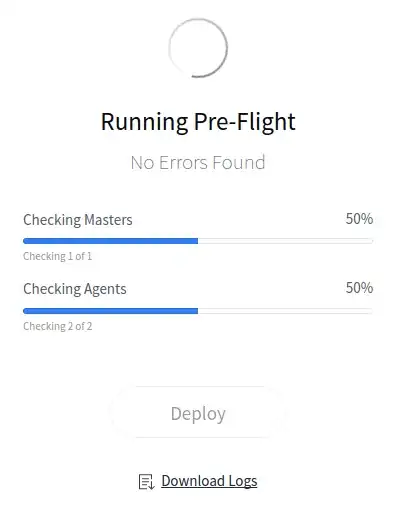398x506 pixels.
Task: Click the word Agents in Checking Agents
Action: coord(105,289)
